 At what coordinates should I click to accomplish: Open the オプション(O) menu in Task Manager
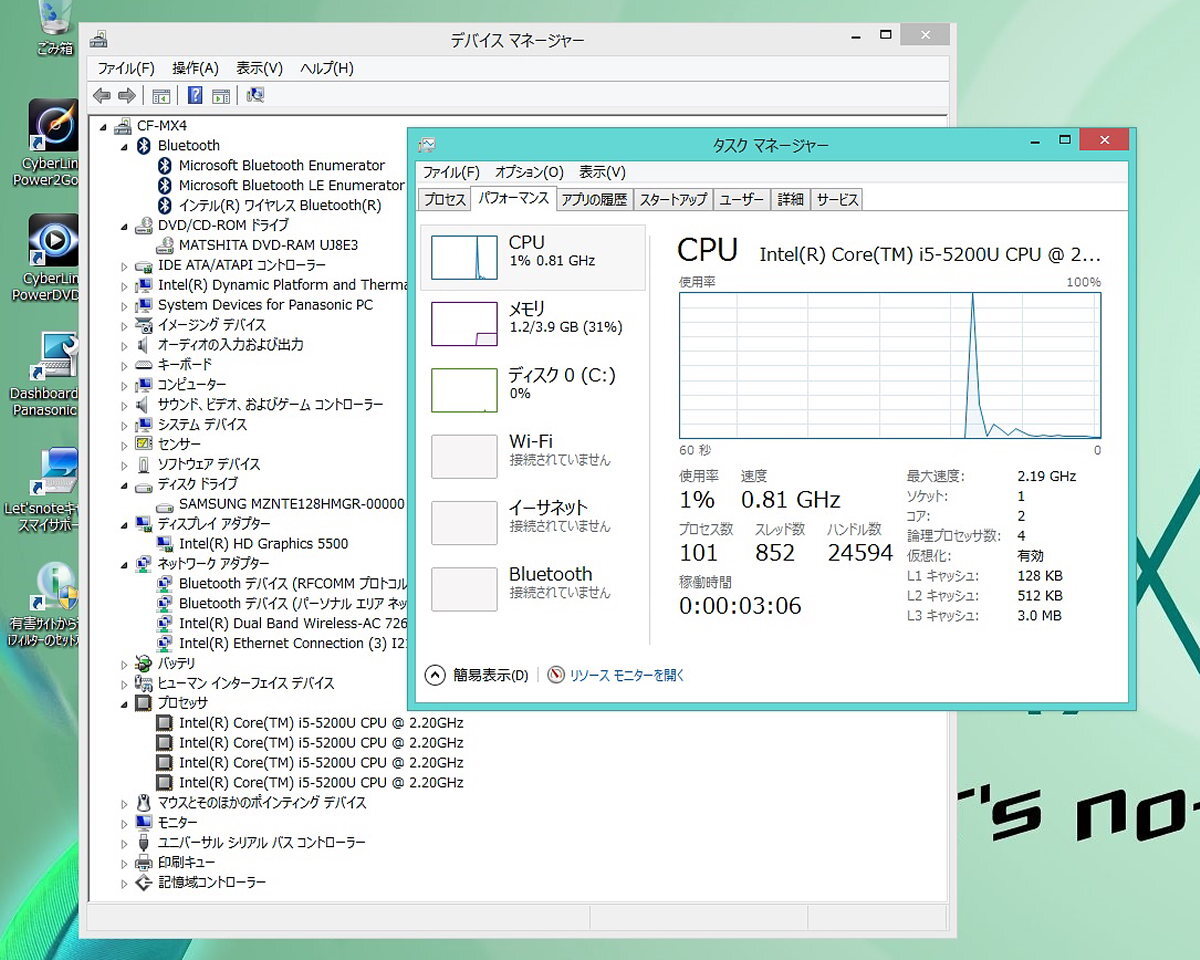[529, 173]
